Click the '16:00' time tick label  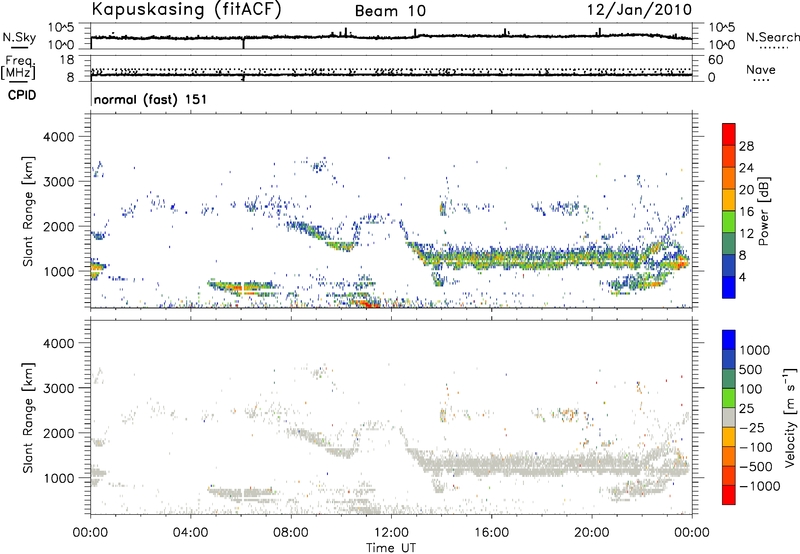(x=491, y=533)
